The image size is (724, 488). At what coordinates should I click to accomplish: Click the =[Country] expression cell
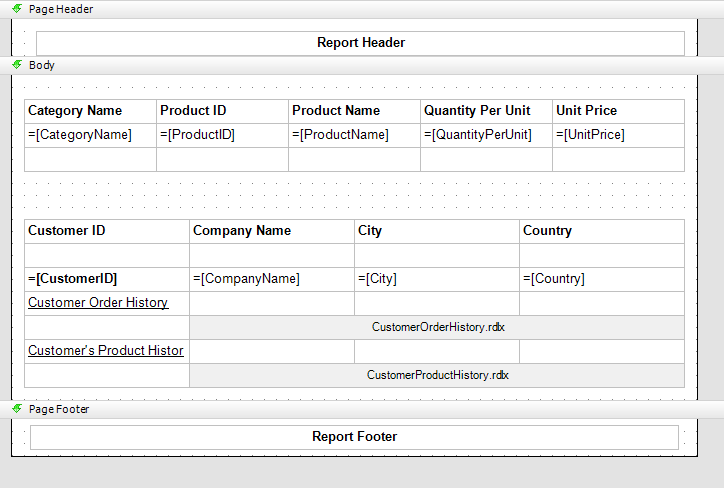click(x=601, y=279)
